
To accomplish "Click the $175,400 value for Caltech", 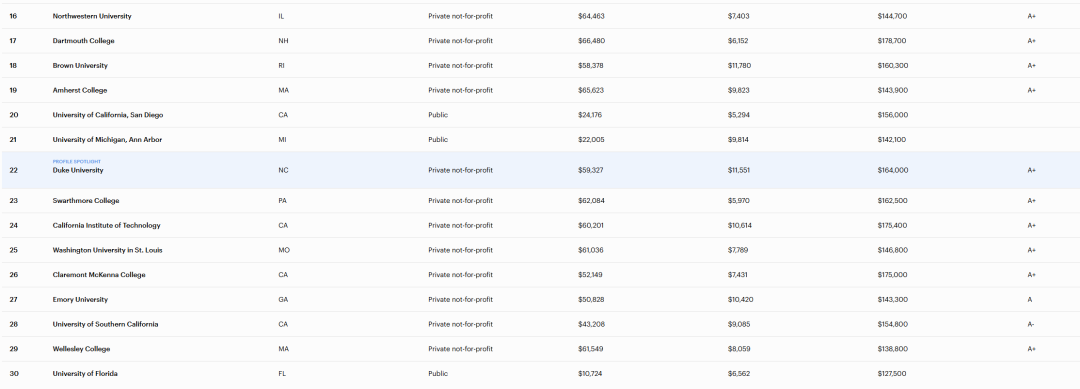I will coord(892,225).
